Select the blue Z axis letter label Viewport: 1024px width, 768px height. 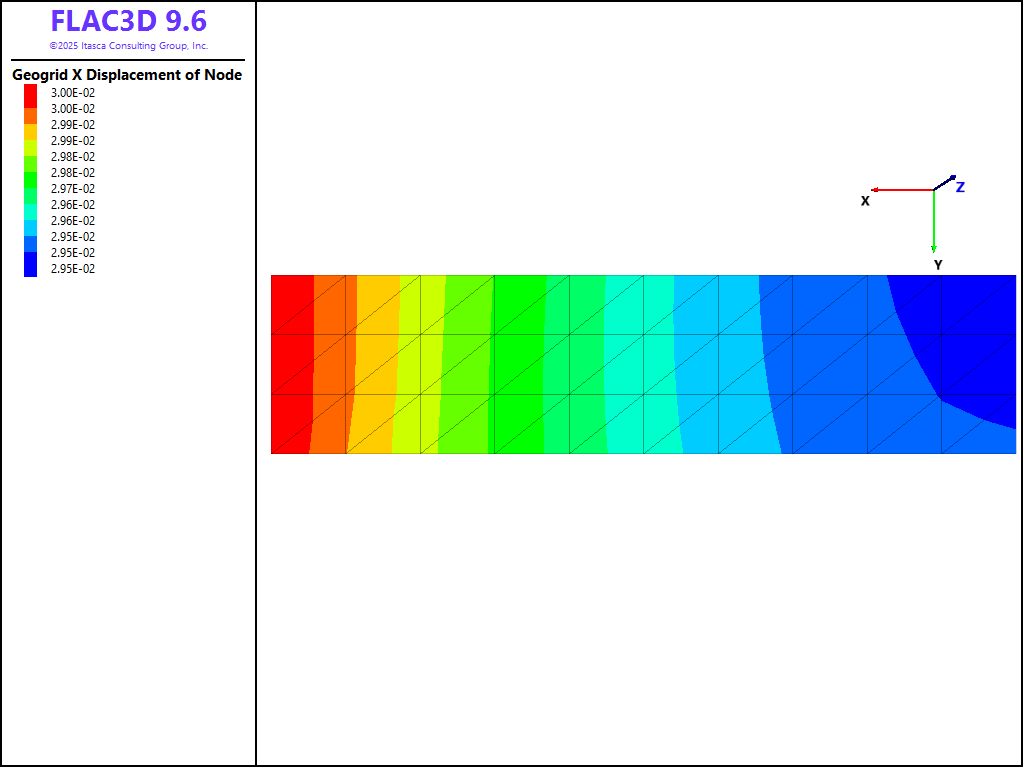tap(960, 187)
